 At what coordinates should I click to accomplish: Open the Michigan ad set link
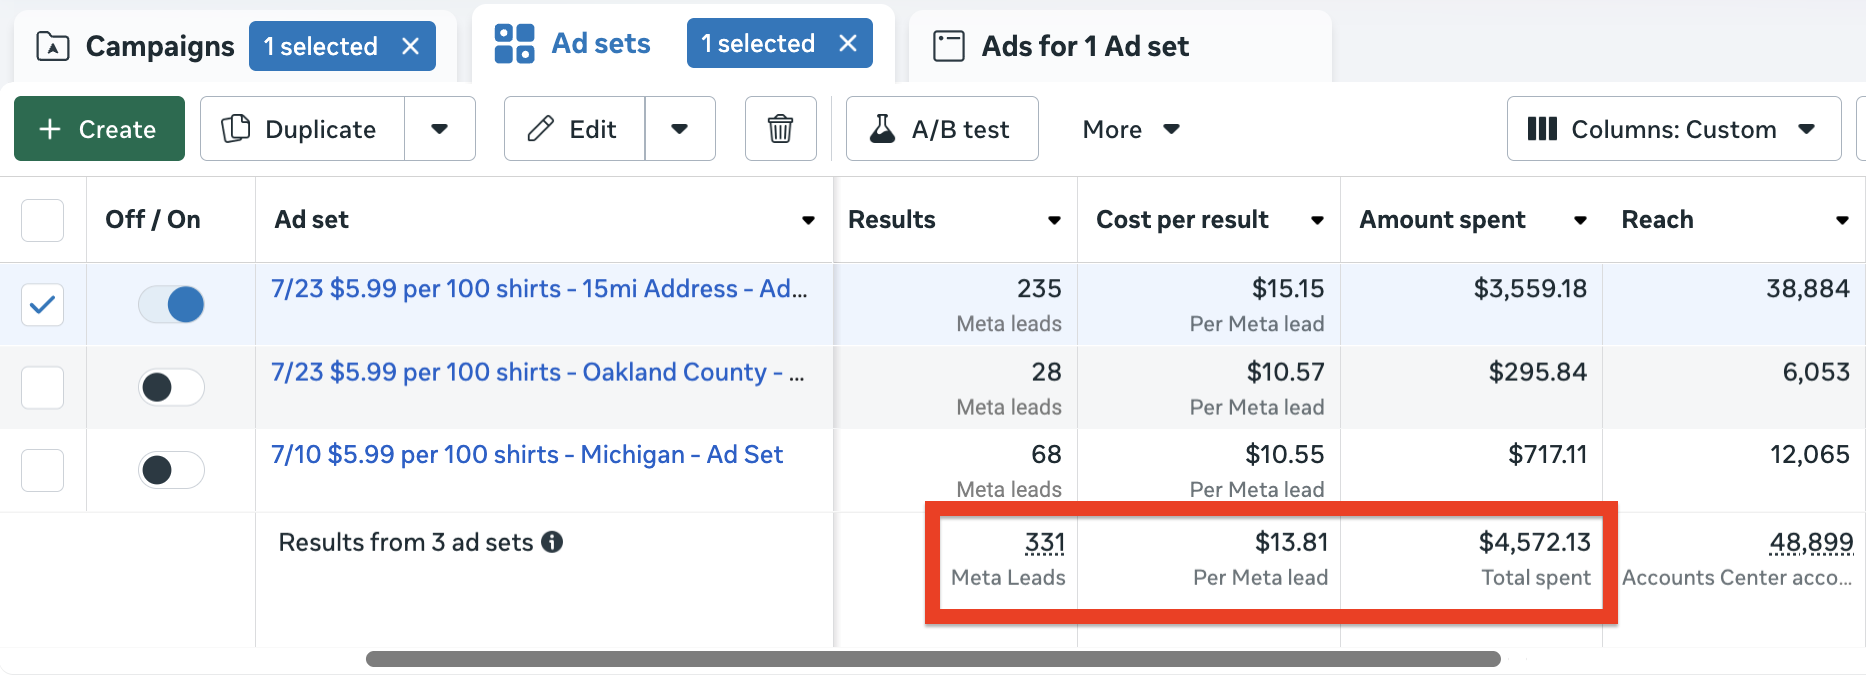pyautogui.click(x=527, y=455)
